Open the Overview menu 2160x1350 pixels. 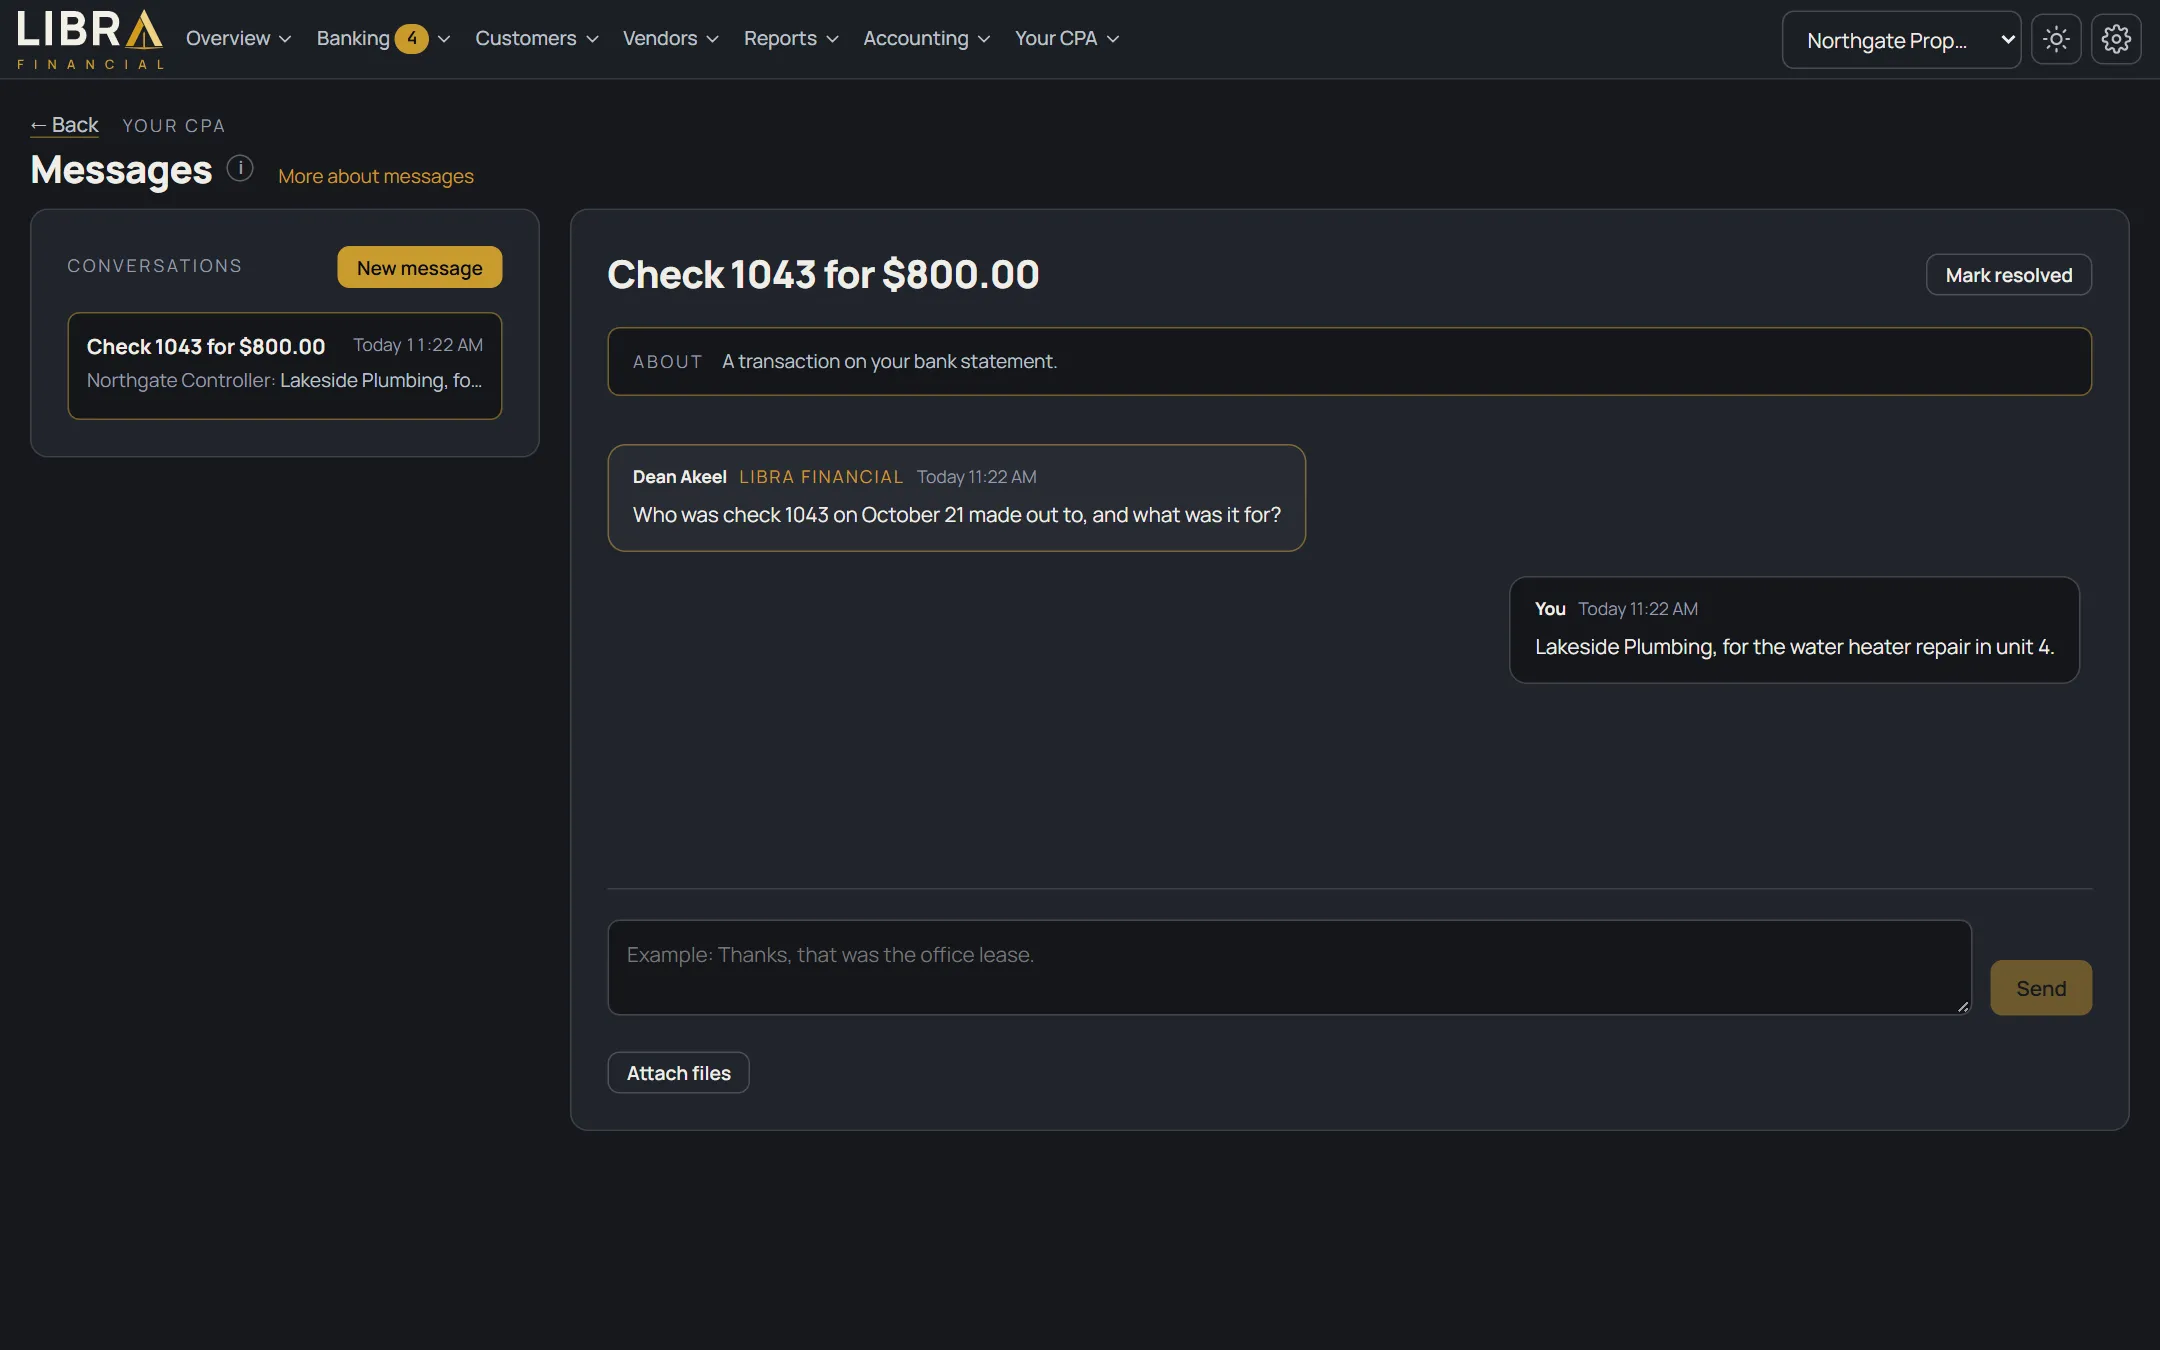(238, 38)
